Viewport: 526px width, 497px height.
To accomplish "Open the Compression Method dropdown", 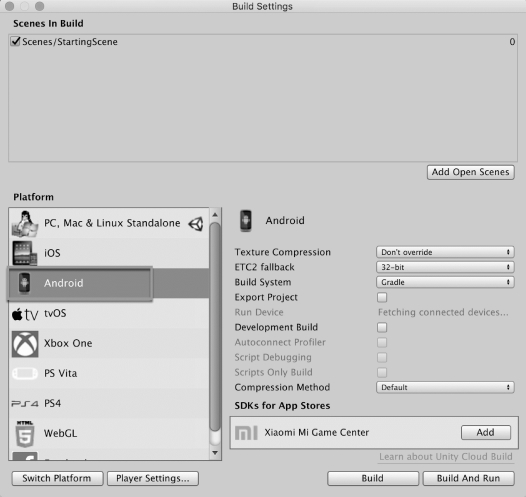I will (445, 387).
